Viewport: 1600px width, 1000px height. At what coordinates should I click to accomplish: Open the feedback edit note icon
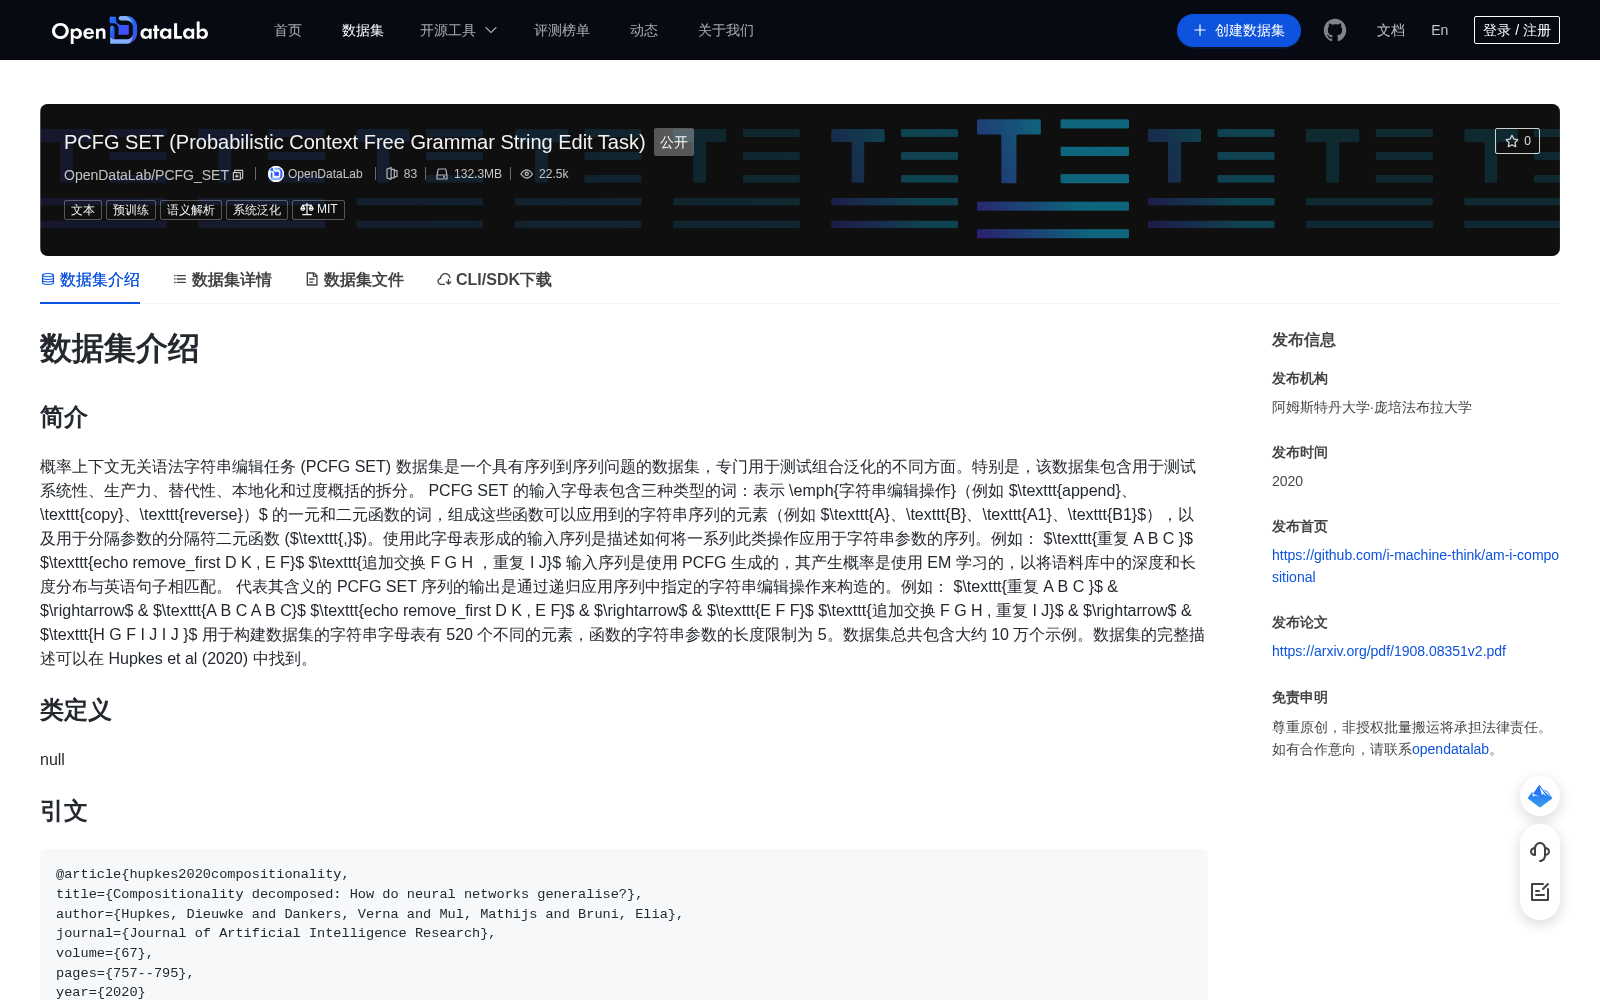point(1540,892)
